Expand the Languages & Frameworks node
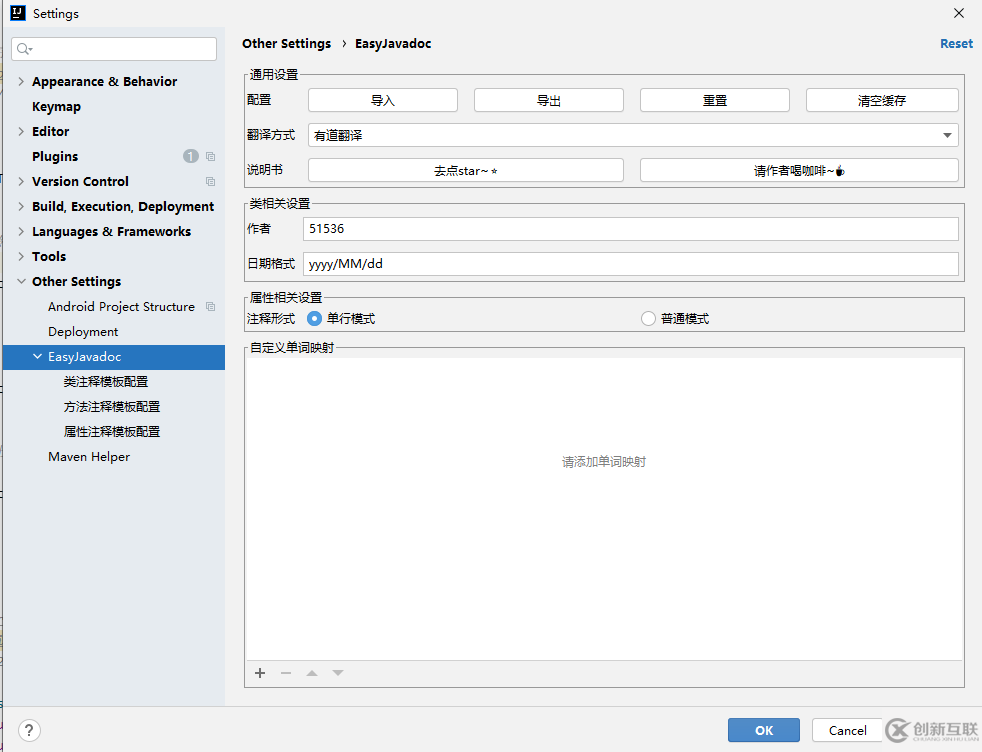Screen dimensions: 982x752 [x=21, y=232]
